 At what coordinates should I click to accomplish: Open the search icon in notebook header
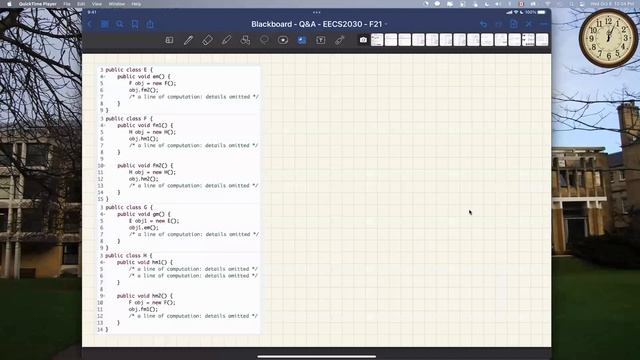point(120,24)
